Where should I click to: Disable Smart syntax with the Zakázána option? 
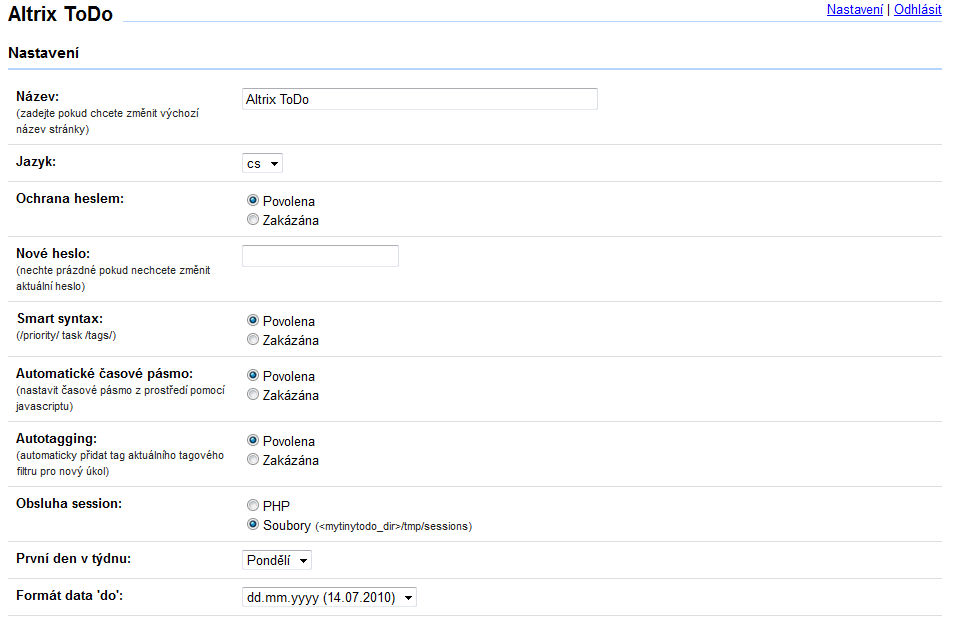pyautogui.click(x=253, y=340)
